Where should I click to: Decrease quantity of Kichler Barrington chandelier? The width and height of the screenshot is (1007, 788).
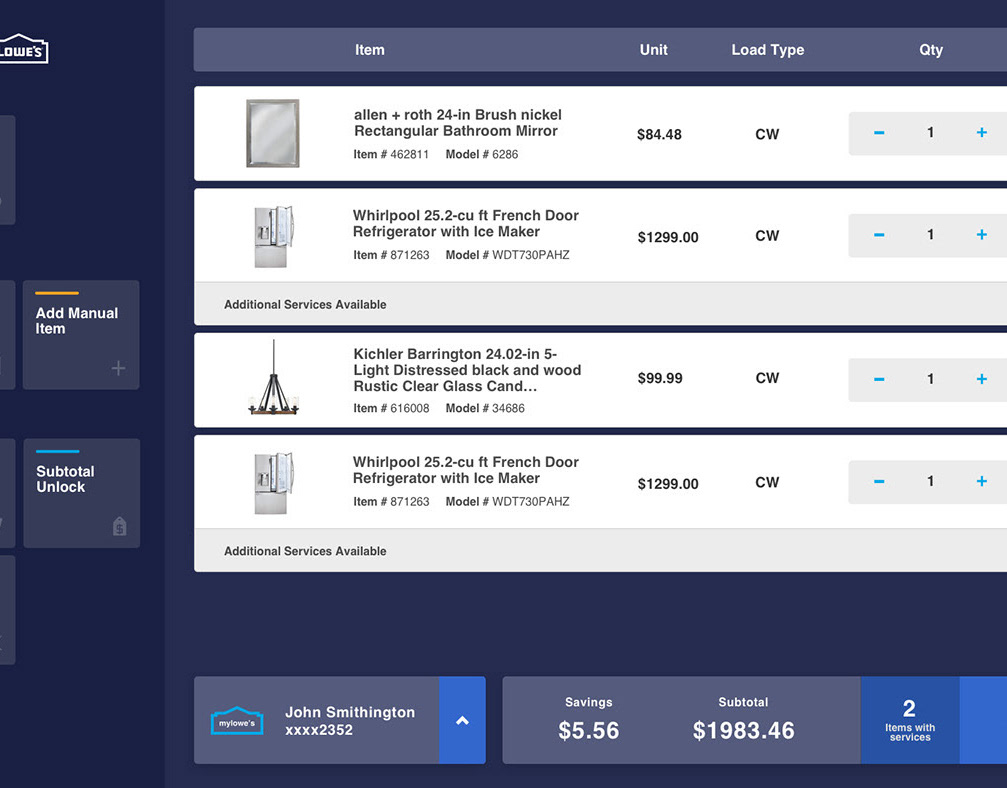tap(879, 380)
